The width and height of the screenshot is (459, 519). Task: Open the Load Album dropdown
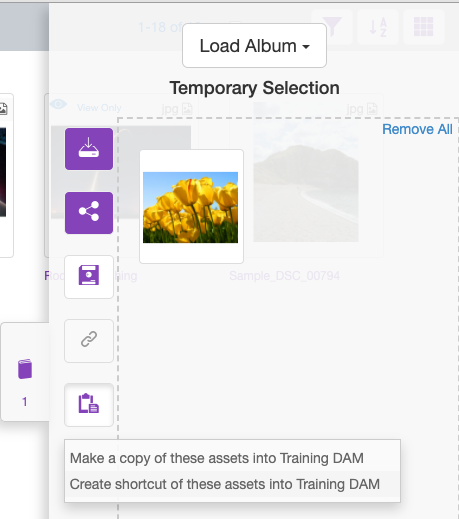pyautogui.click(x=254, y=46)
